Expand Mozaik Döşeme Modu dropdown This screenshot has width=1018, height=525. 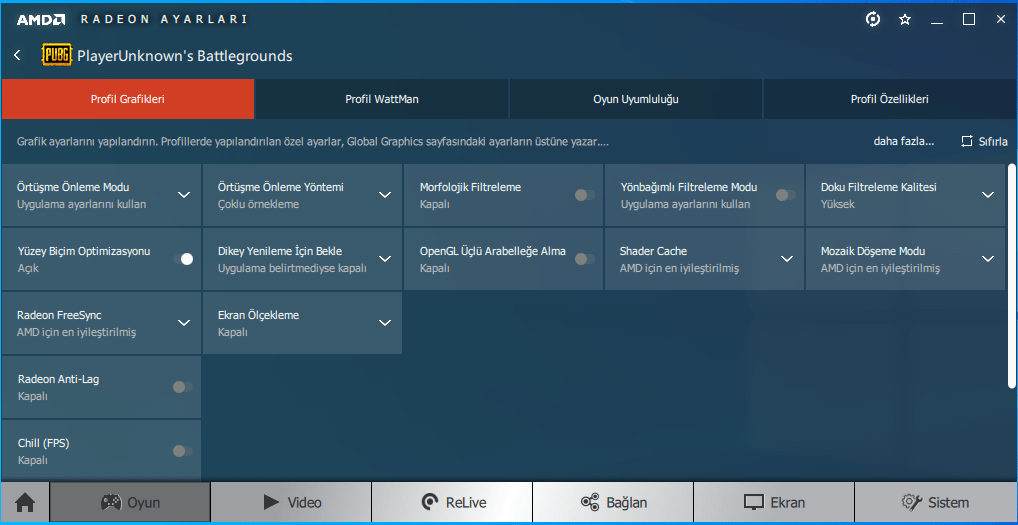(x=988, y=259)
